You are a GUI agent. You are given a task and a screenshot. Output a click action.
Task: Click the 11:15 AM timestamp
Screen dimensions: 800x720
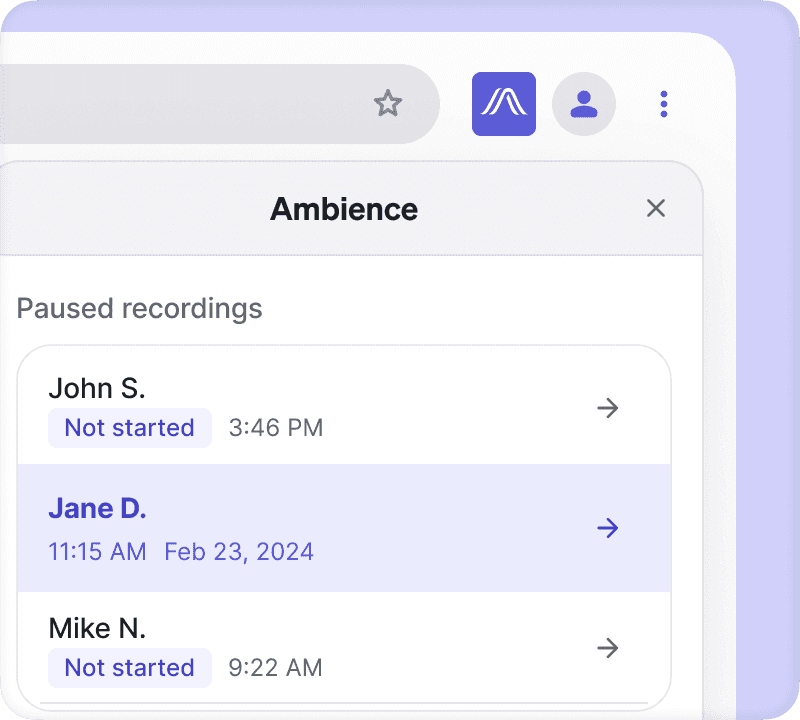pyautogui.click(x=97, y=552)
